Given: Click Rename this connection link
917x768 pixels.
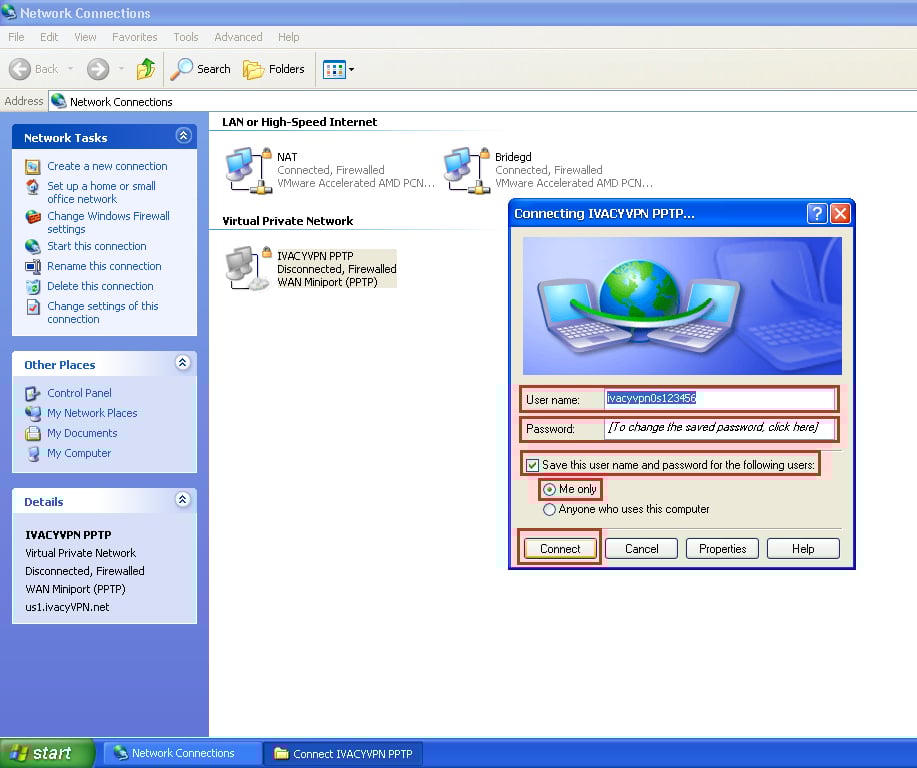Looking at the screenshot, I should (x=104, y=266).
